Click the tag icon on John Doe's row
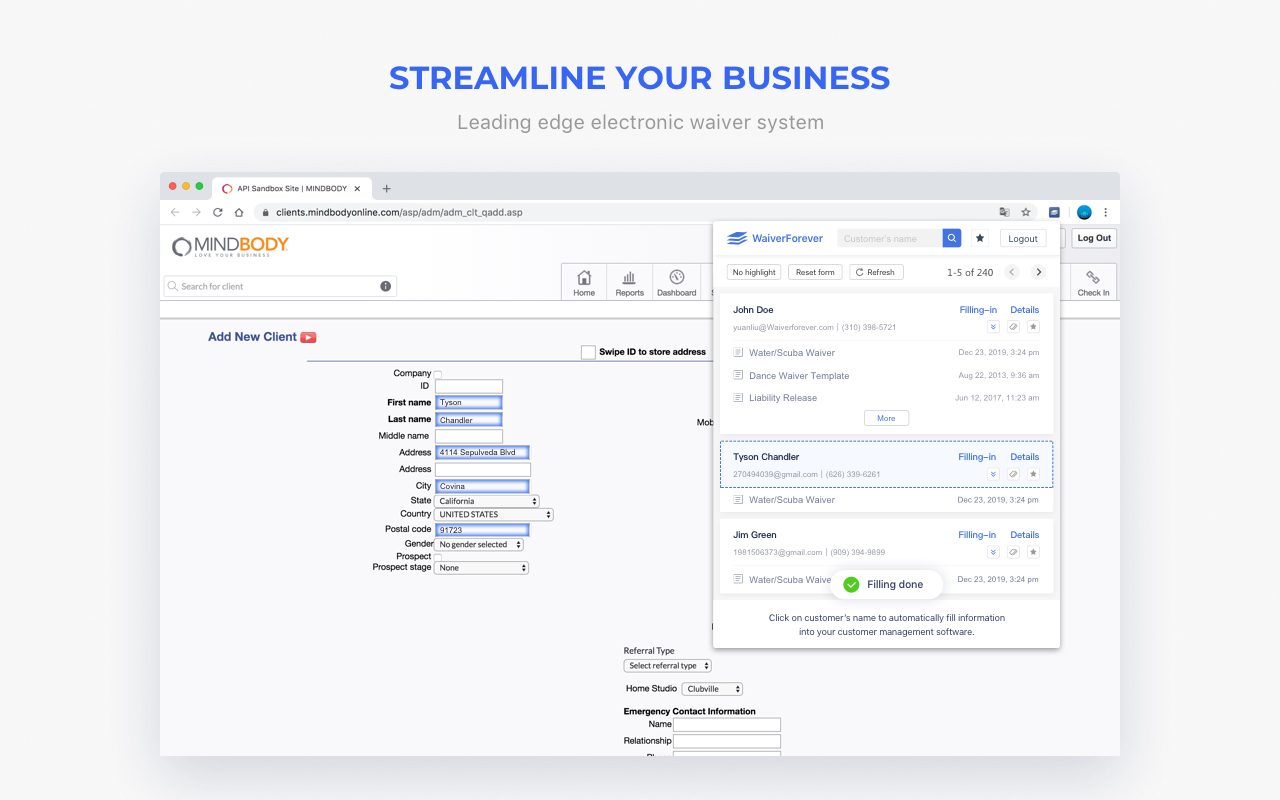 click(1013, 326)
